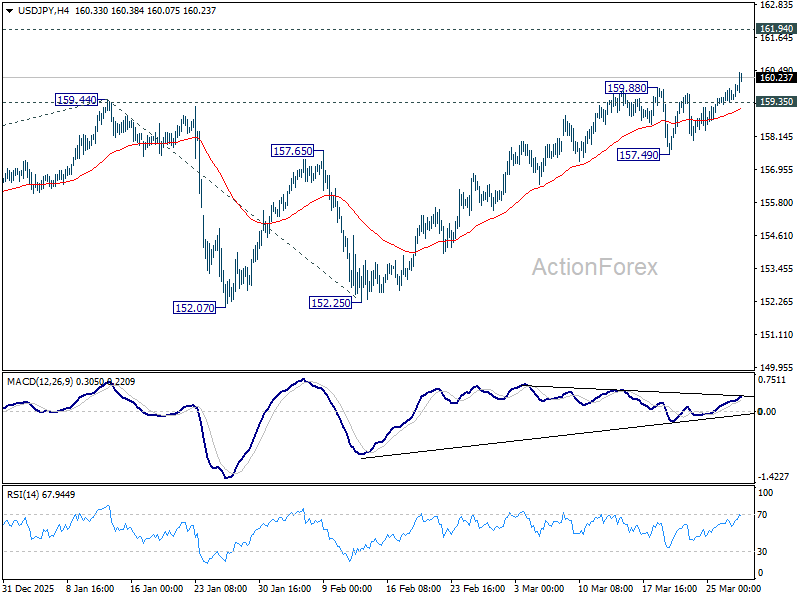This screenshot has width=800, height=600.
Task: Click the 159.880 price annotation label
Action: [x=624, y=87]
